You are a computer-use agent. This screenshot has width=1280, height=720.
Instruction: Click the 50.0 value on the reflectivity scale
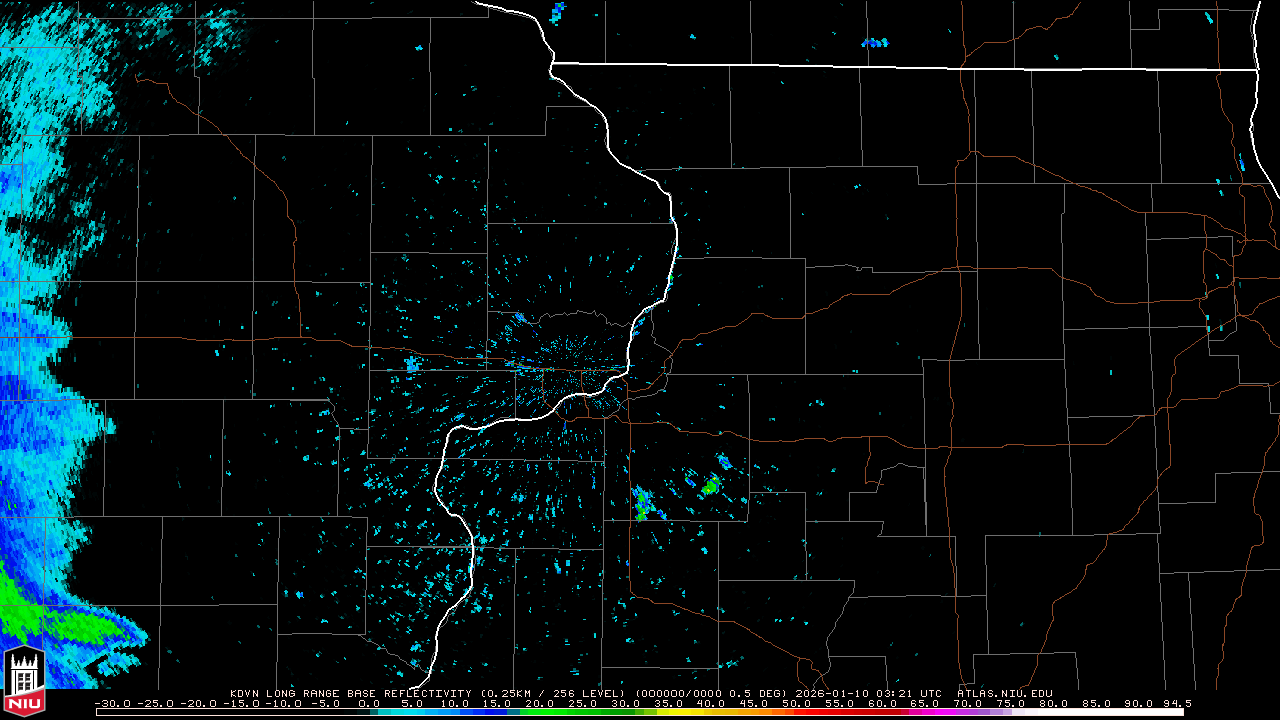(x=795, y=703)
